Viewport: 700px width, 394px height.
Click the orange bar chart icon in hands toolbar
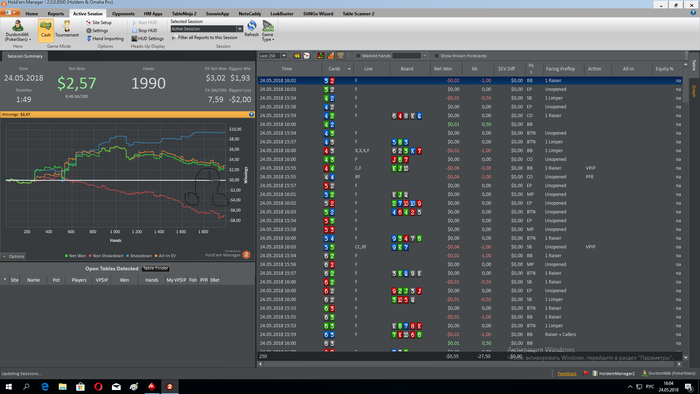331,56
